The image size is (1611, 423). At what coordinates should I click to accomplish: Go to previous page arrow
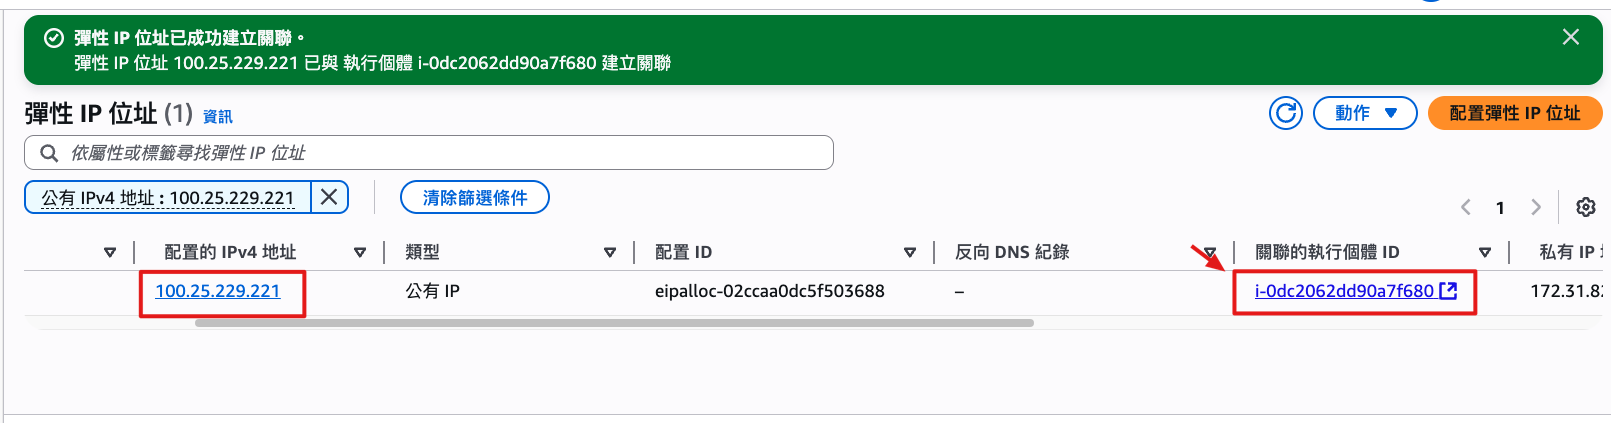[x=1465, y=207]
